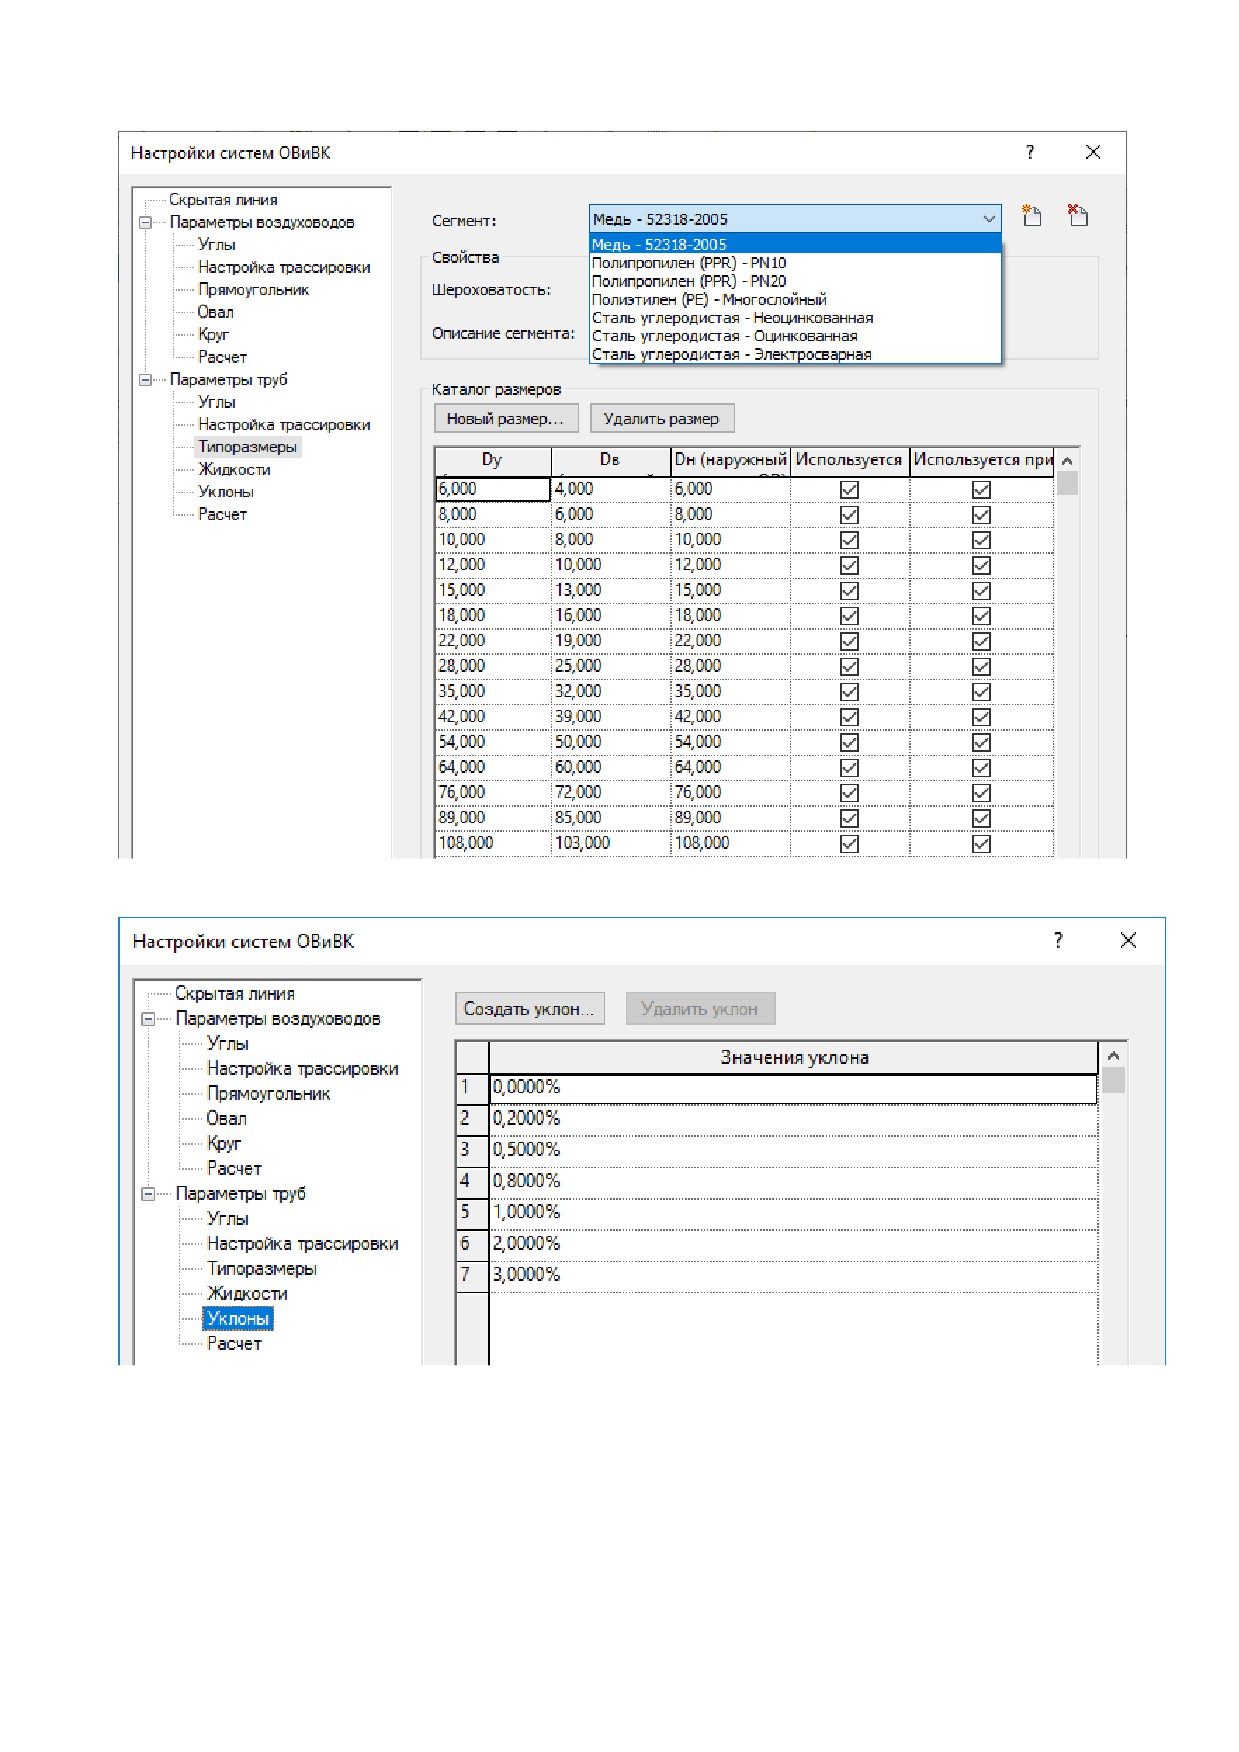Click vertical scrollbar thumb of size catalog

point(1067,483)
